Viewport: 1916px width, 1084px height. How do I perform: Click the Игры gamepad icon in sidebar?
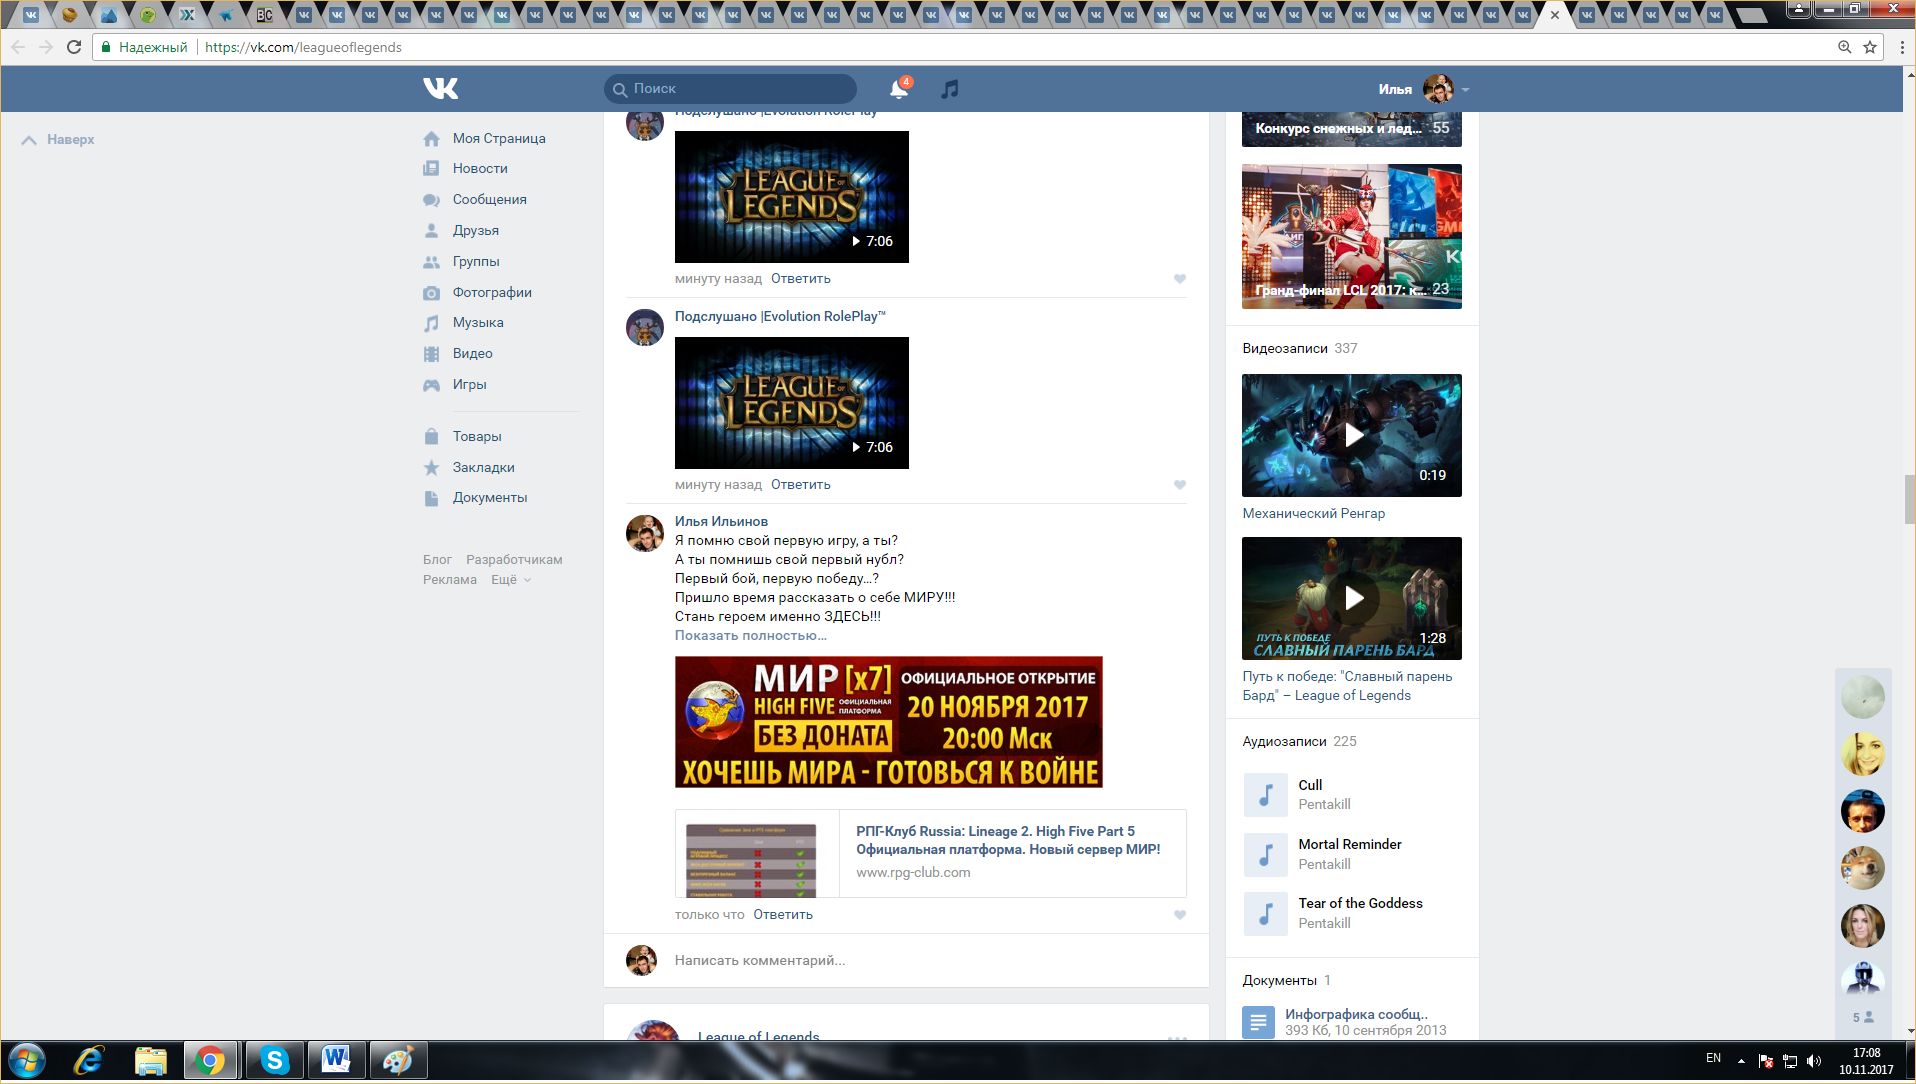pos(431,385)
